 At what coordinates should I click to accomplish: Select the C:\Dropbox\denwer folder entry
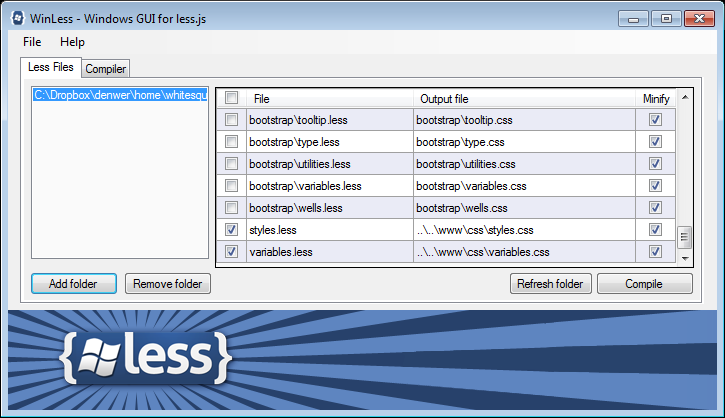tap(120, 95)
